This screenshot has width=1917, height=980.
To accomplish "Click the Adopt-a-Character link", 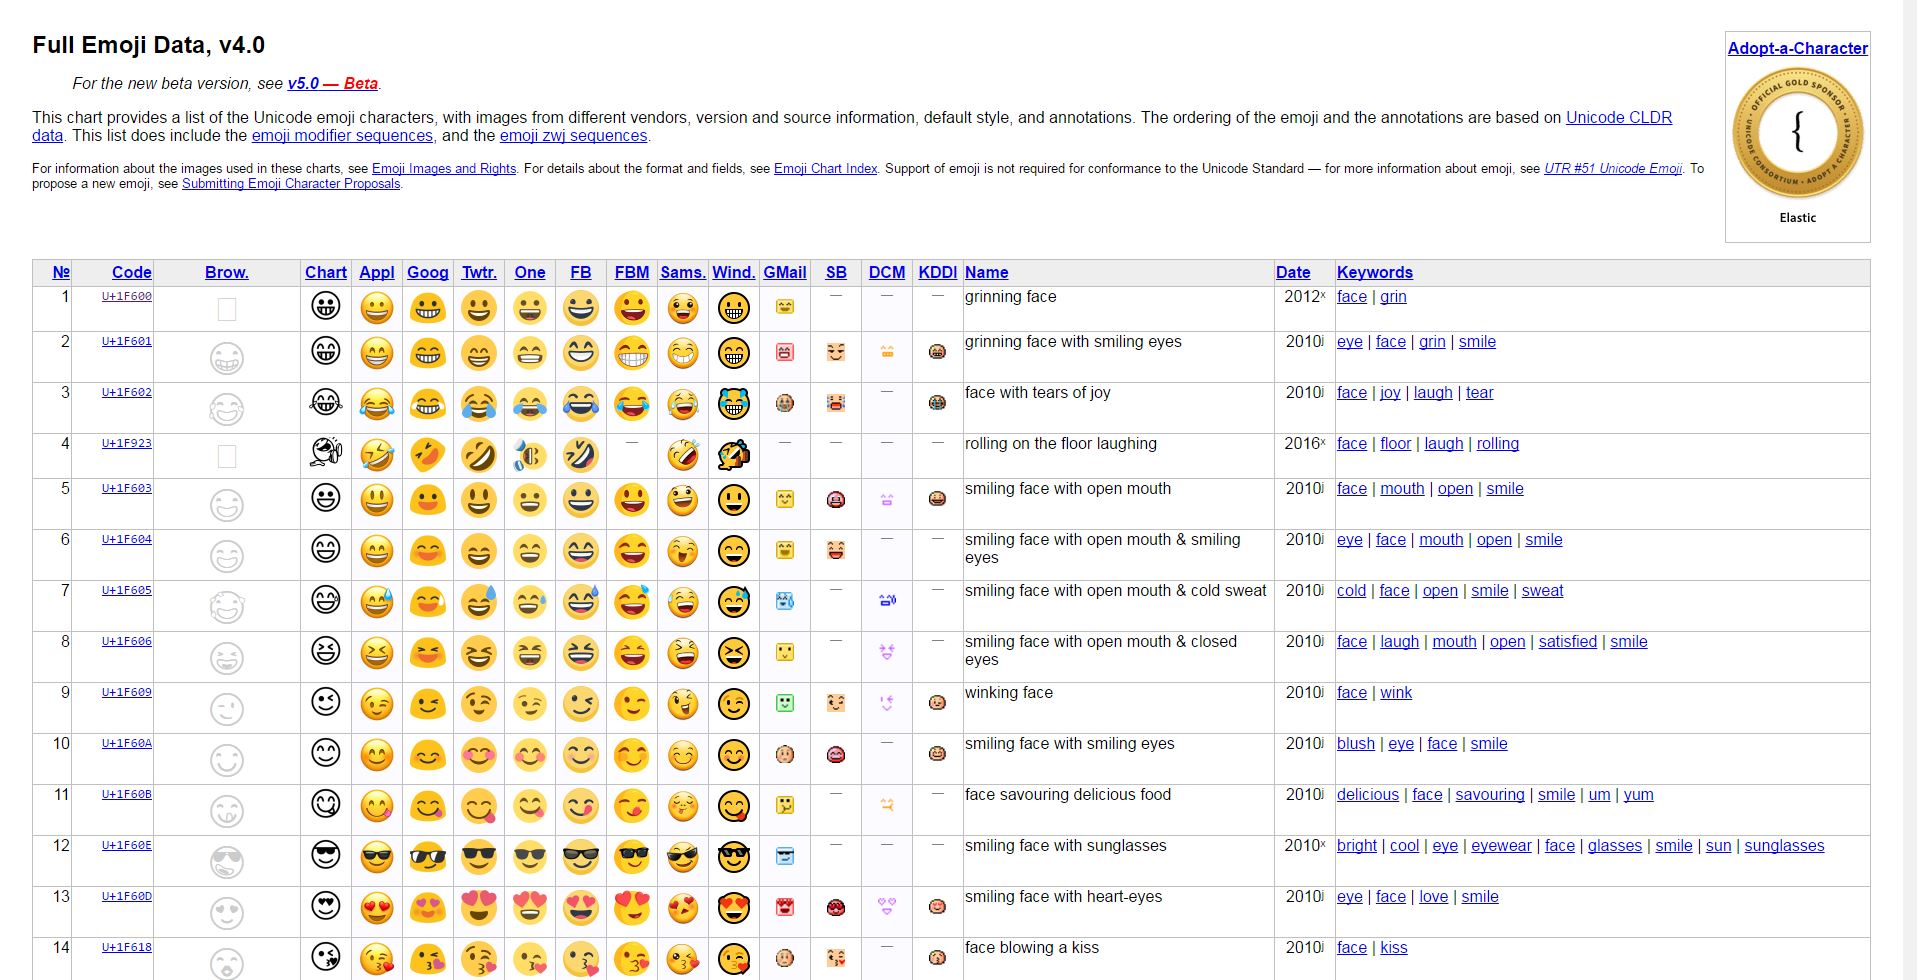I will (1797, 48).
